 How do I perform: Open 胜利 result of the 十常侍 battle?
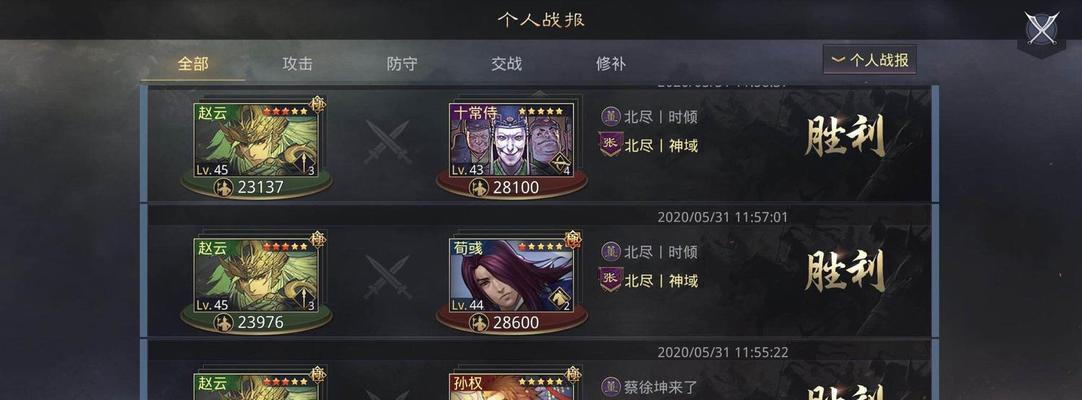click(x=845, y=135)
